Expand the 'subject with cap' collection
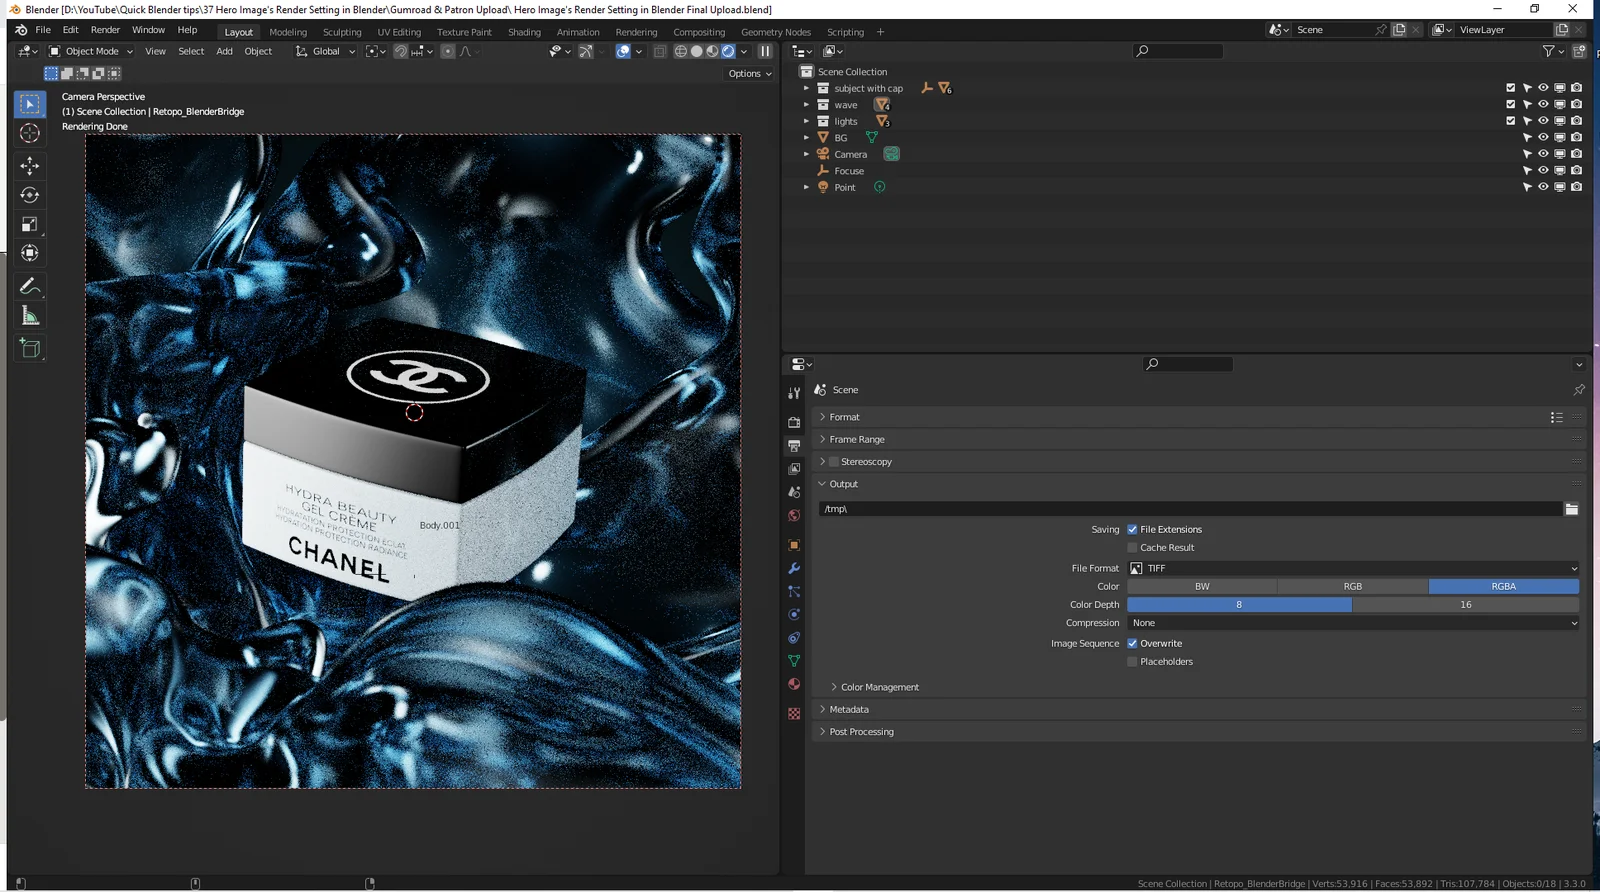The height and width of the screenshot is (892, 1600). [806, 88]
